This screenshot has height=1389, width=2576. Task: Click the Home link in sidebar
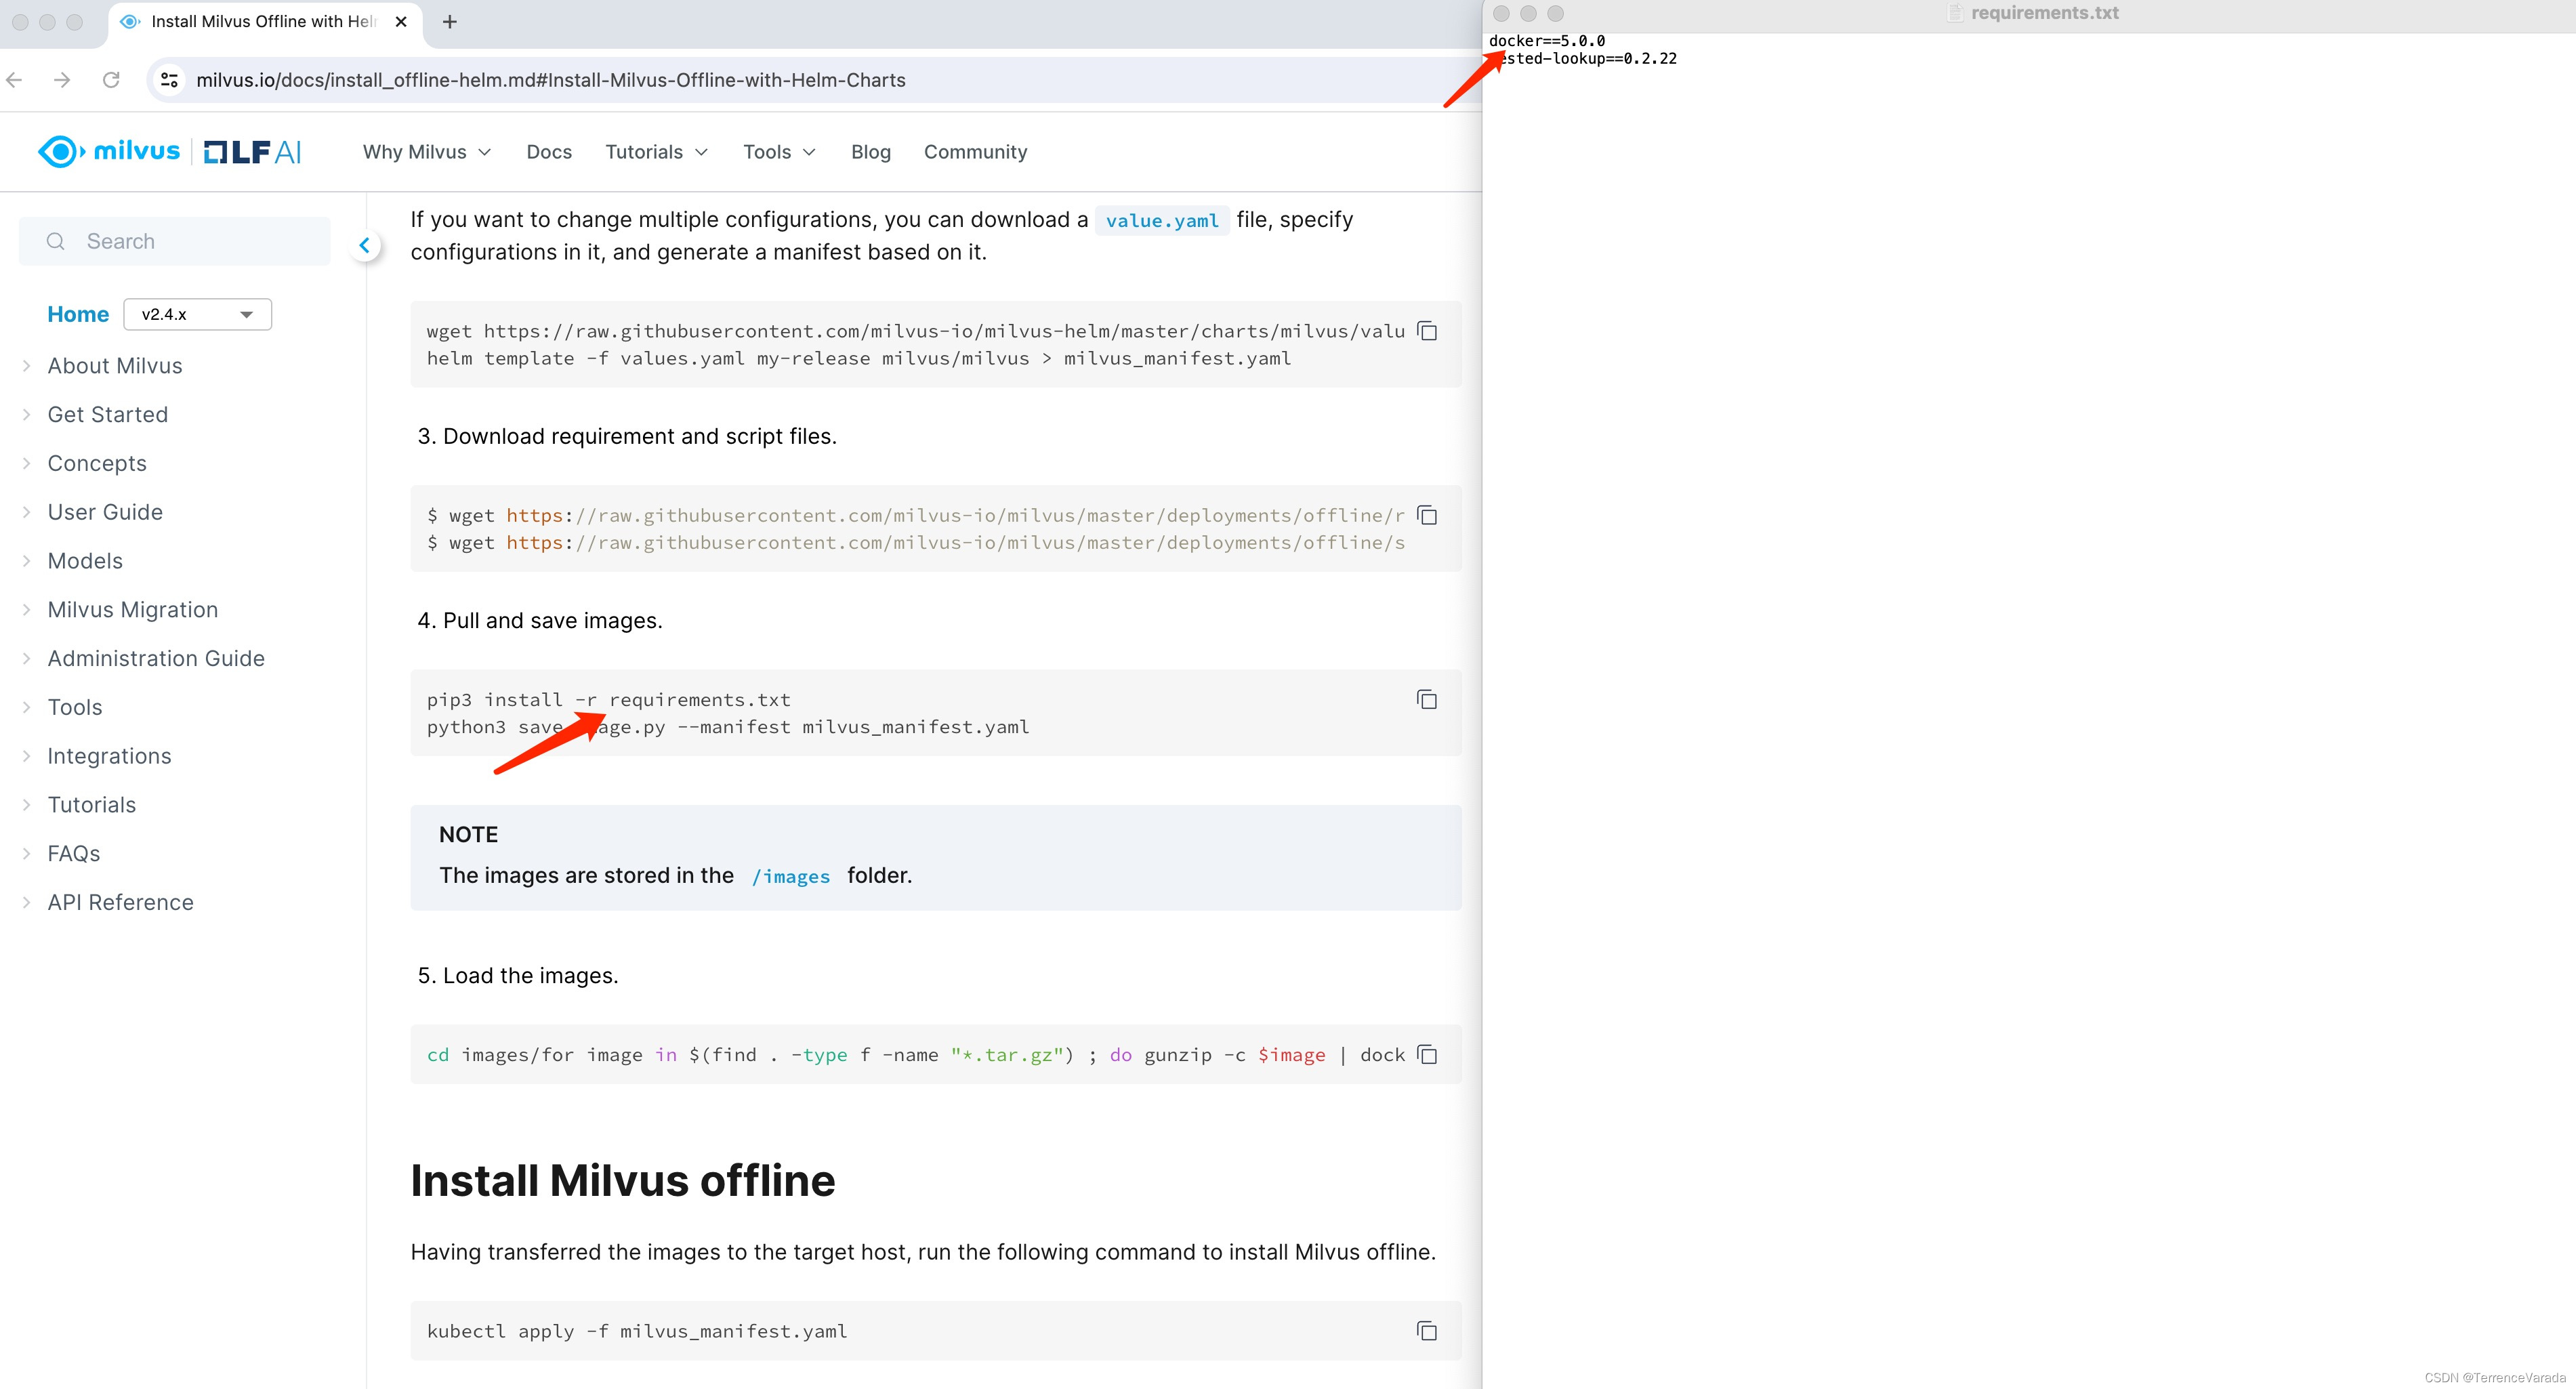[x=78, y=314]
